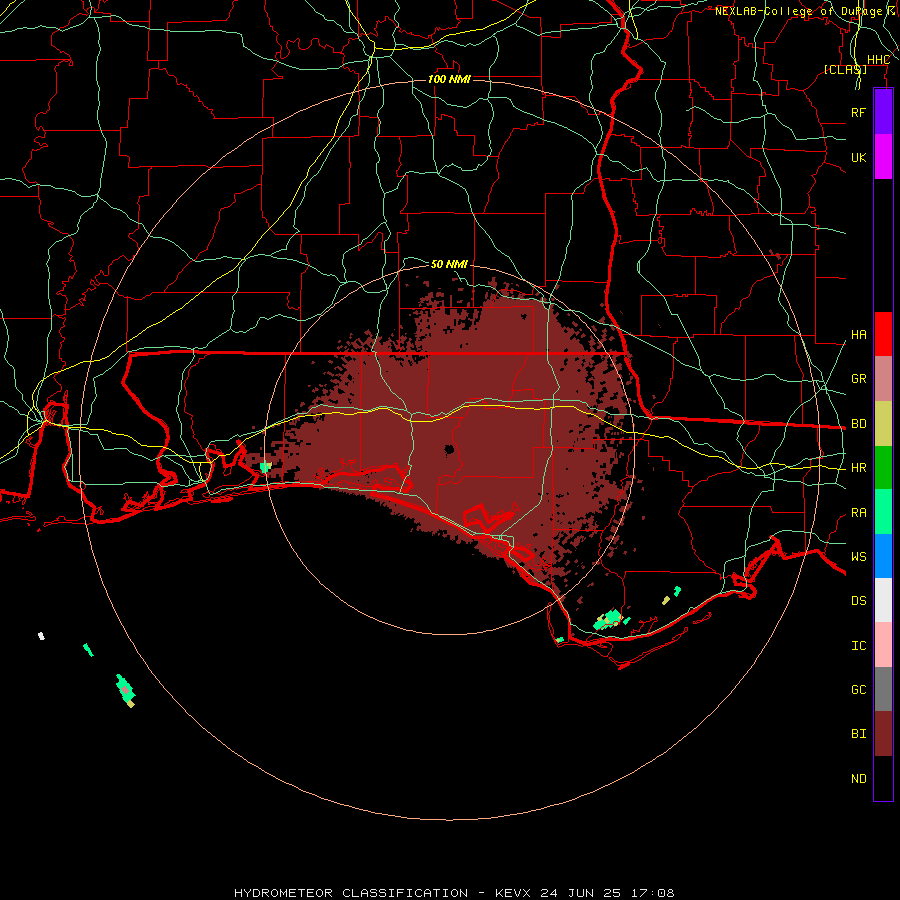Image resolution: width=900 pixels, height=900 pixels.
Task: Click the "[CLAS]" units label
Action: 845,69
